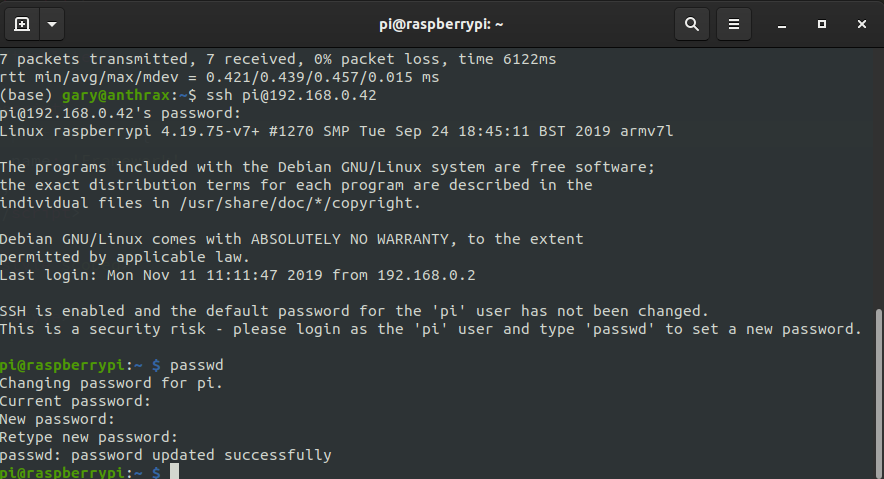Open the hamburger menu

point(733,24)
